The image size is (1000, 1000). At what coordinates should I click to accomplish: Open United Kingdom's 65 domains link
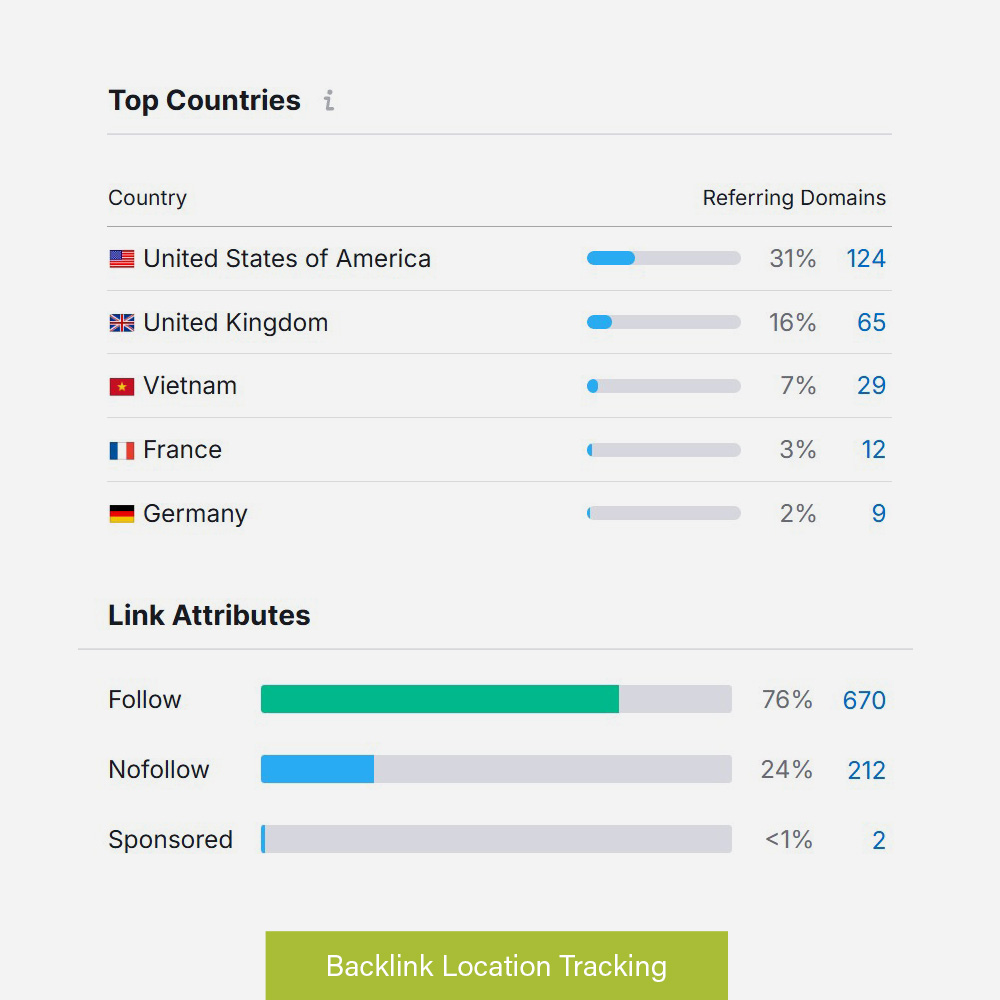pos(871,323)
